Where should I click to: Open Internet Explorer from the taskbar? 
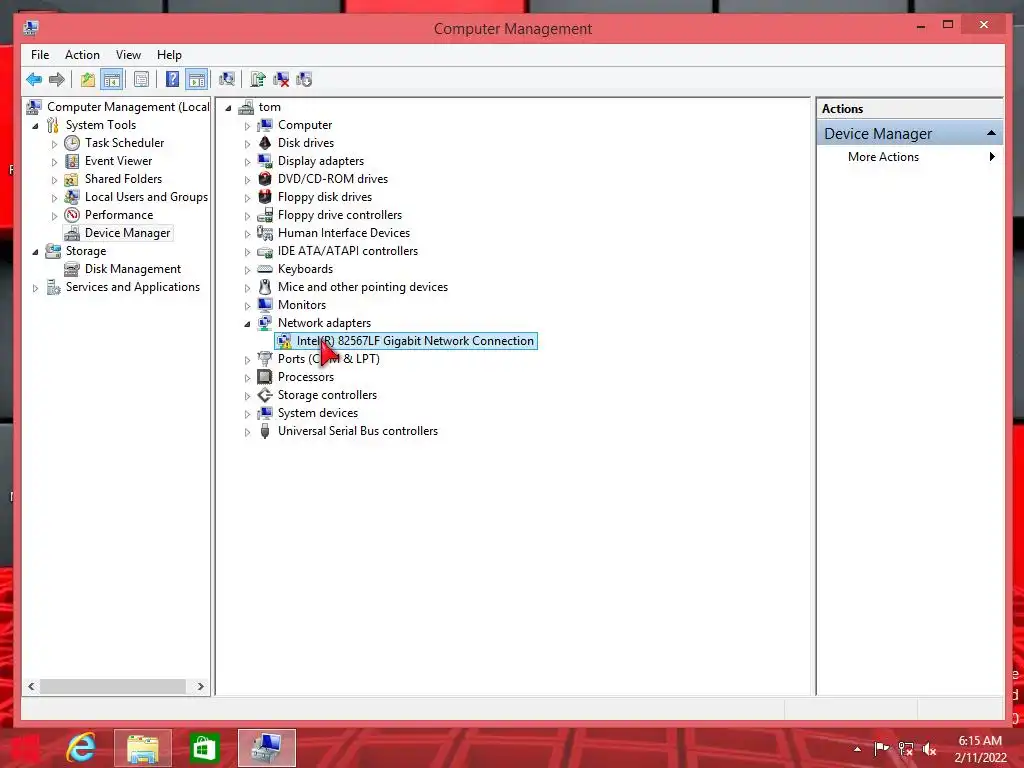pyautogui.click(x=82, y=748)
